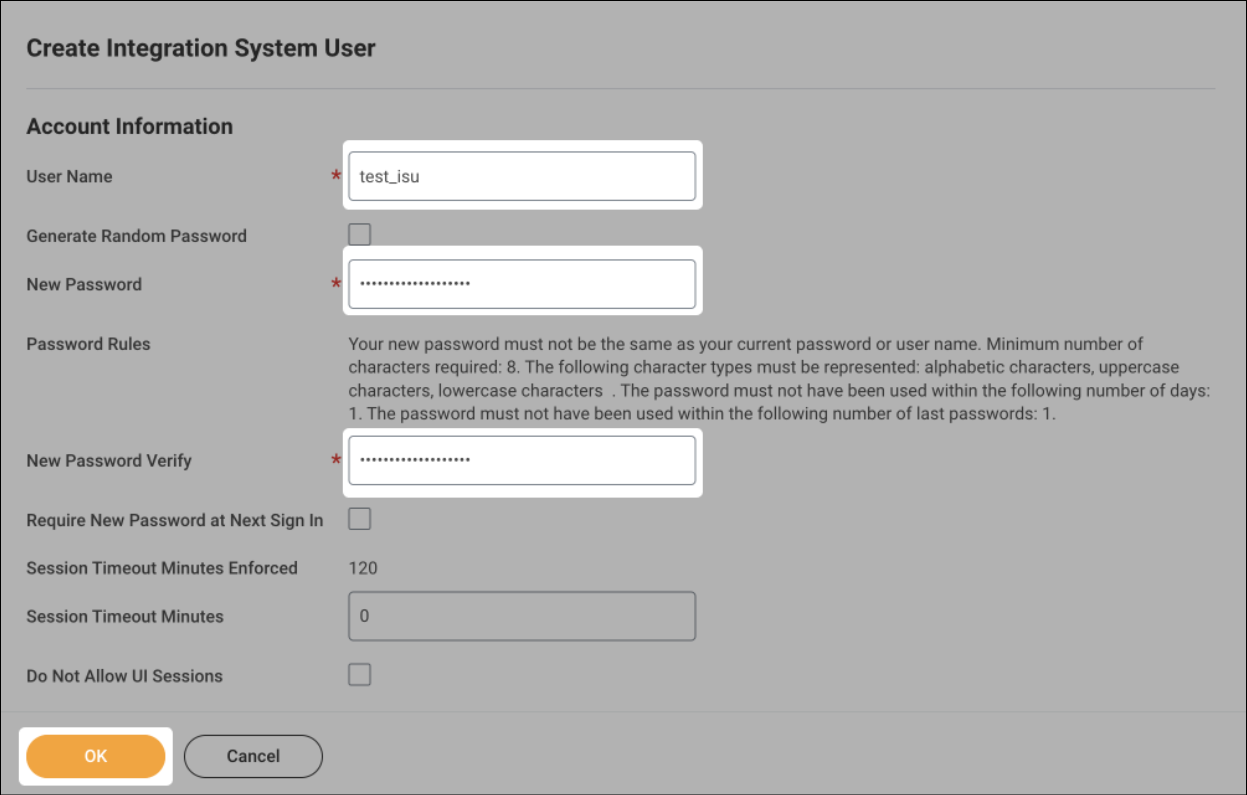Viewport: 1247px width, 795px height.
Task: Click the User Name input field
Action: 521,176
